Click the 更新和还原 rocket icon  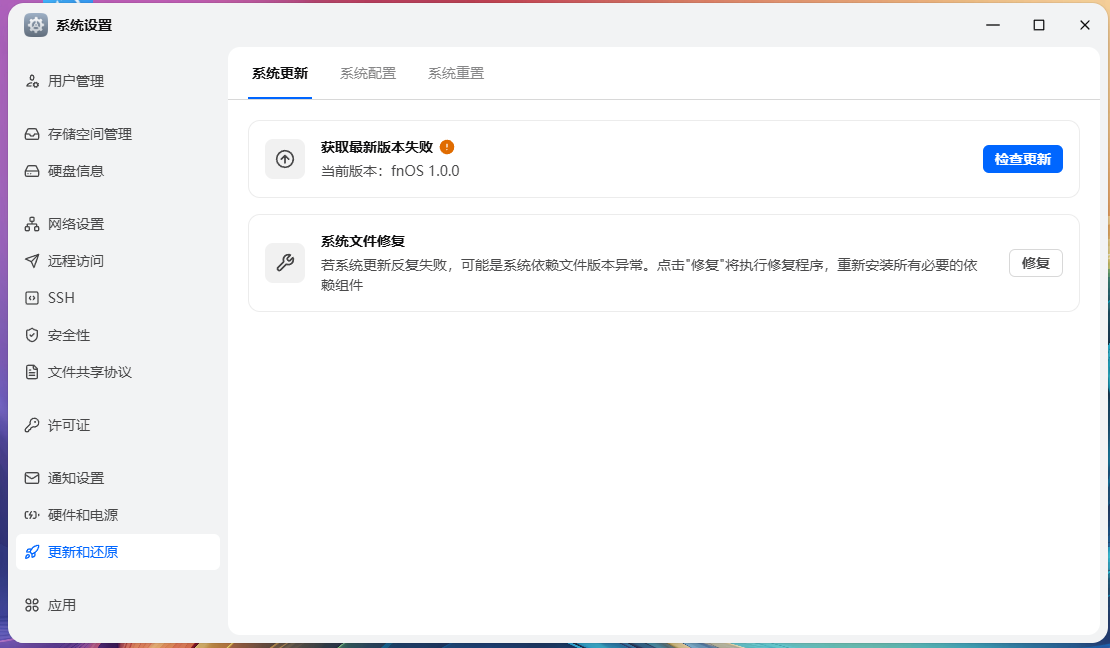(x=32, y=552)
